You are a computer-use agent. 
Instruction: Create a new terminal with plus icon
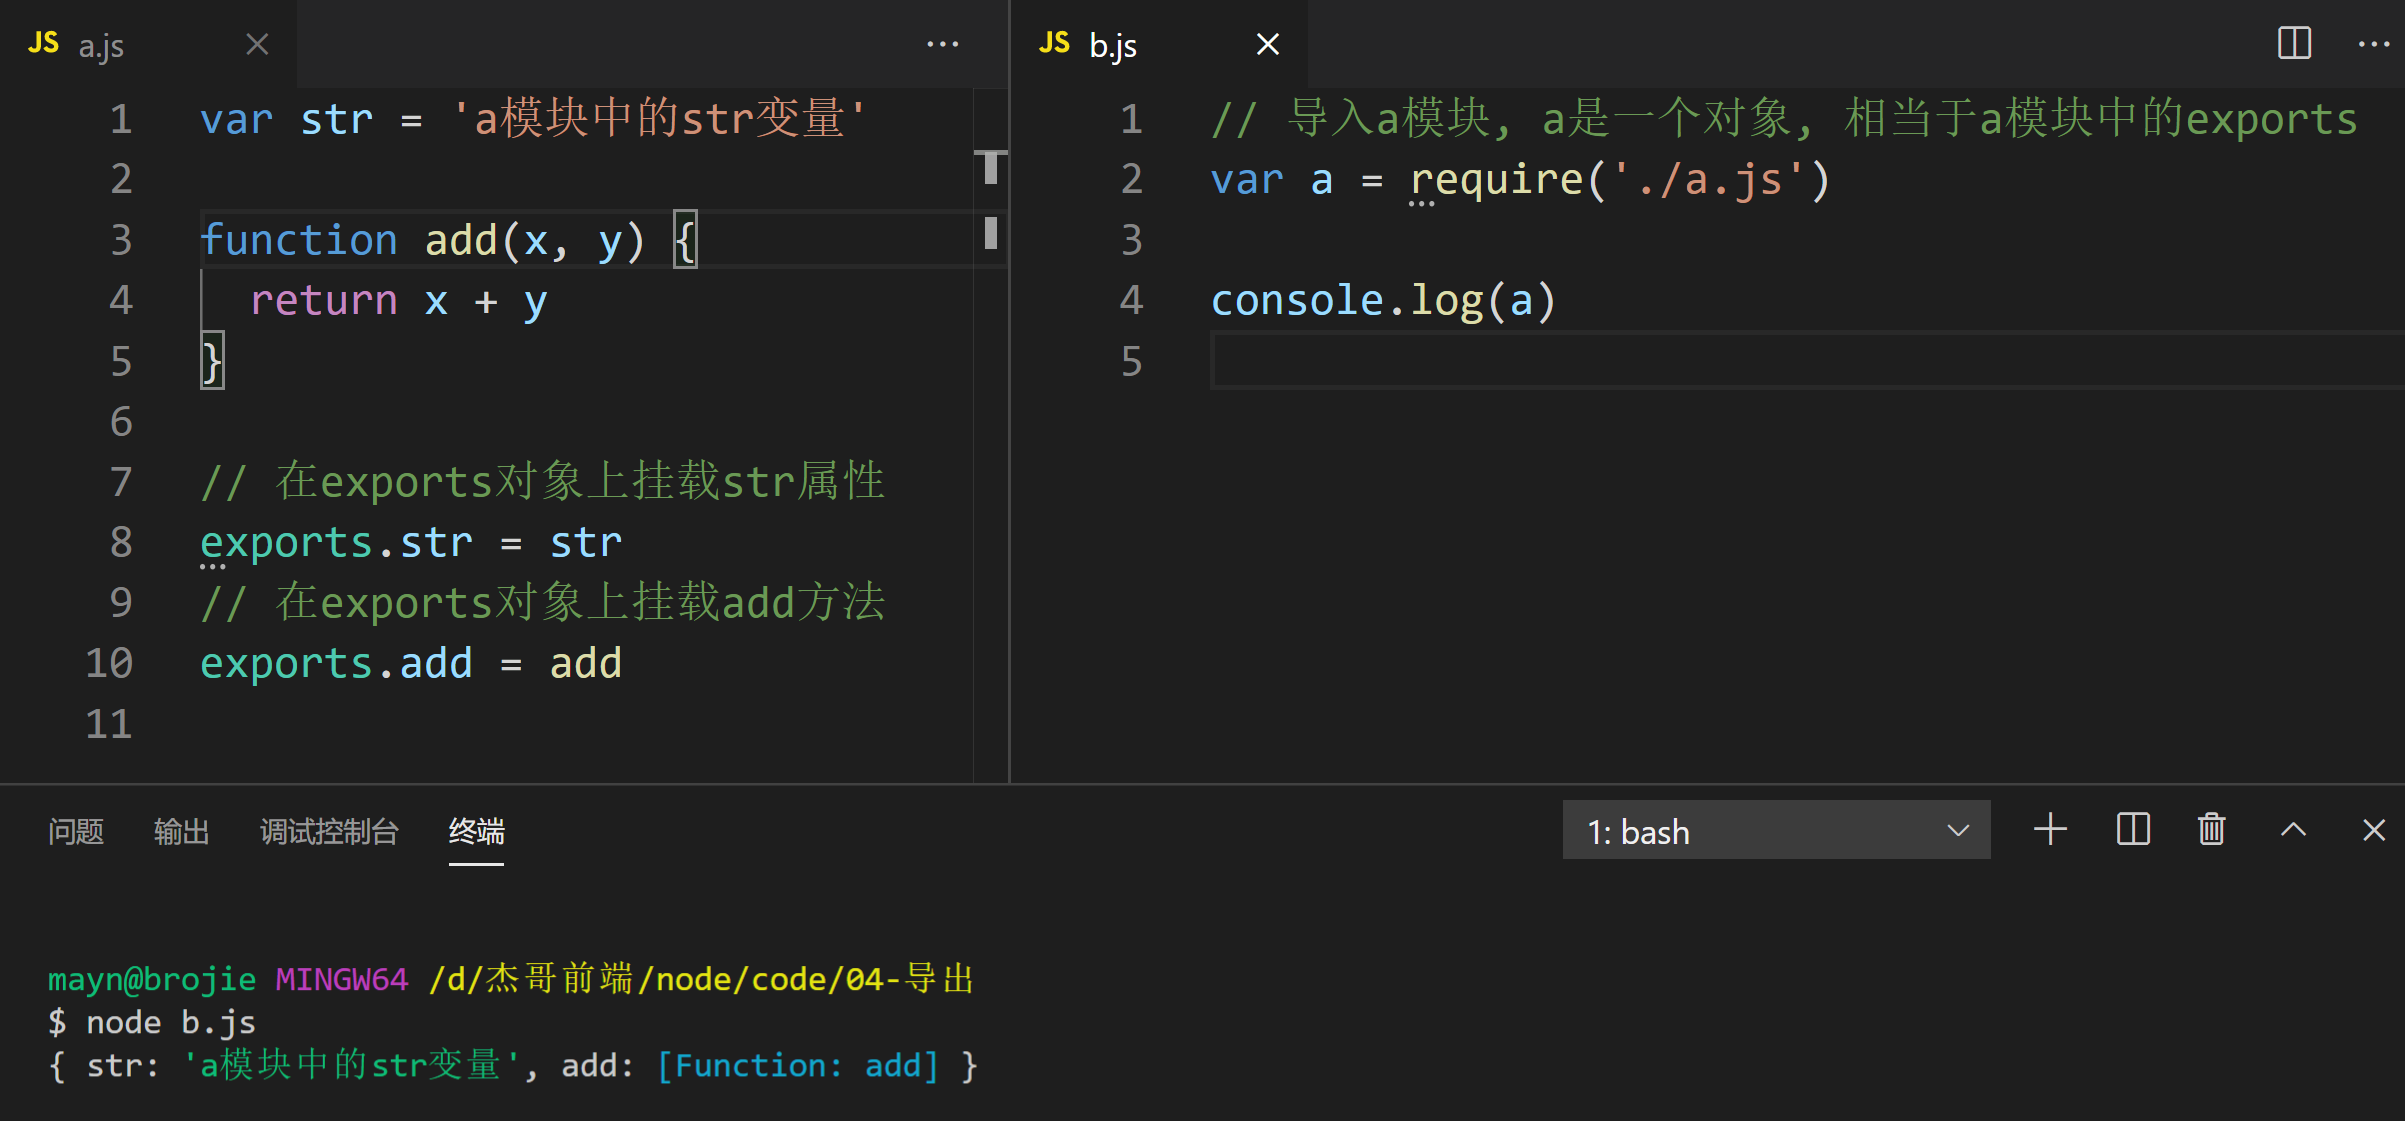2050,830
